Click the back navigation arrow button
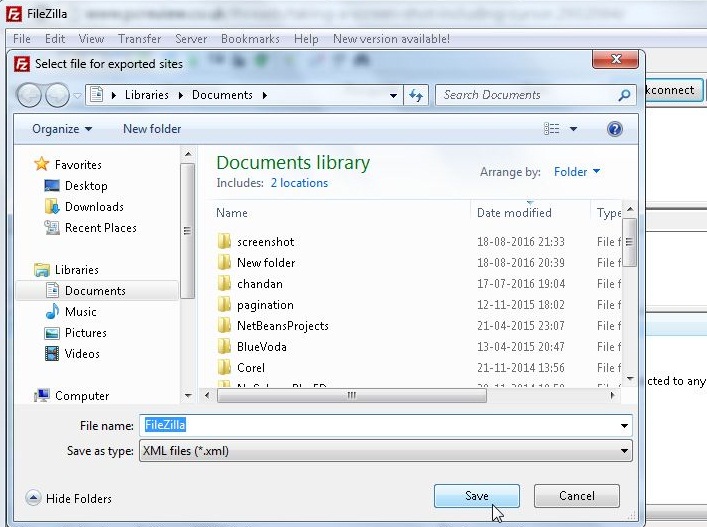707x527 pixels. pyautogui.click(x=29, y=95)
